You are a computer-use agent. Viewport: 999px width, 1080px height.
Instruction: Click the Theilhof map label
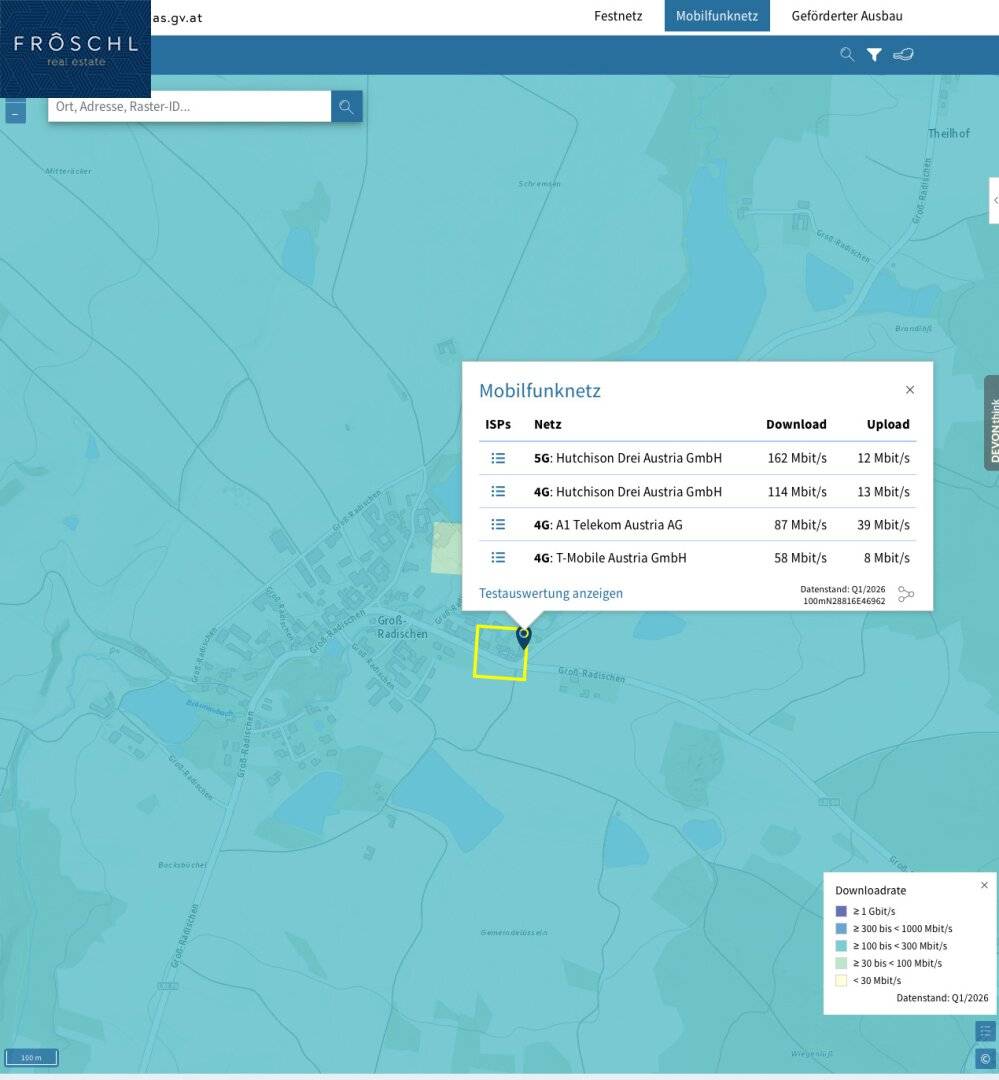(x=948, y=134)
